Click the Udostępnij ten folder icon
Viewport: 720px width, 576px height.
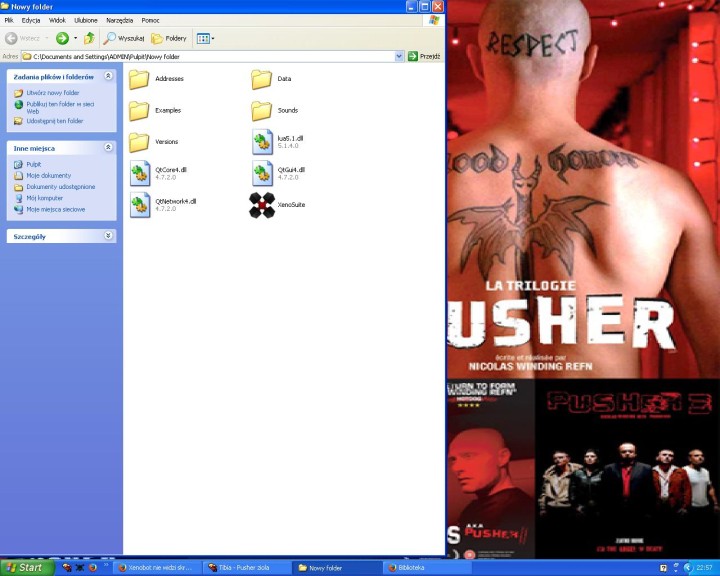click(x=18, y=121)
